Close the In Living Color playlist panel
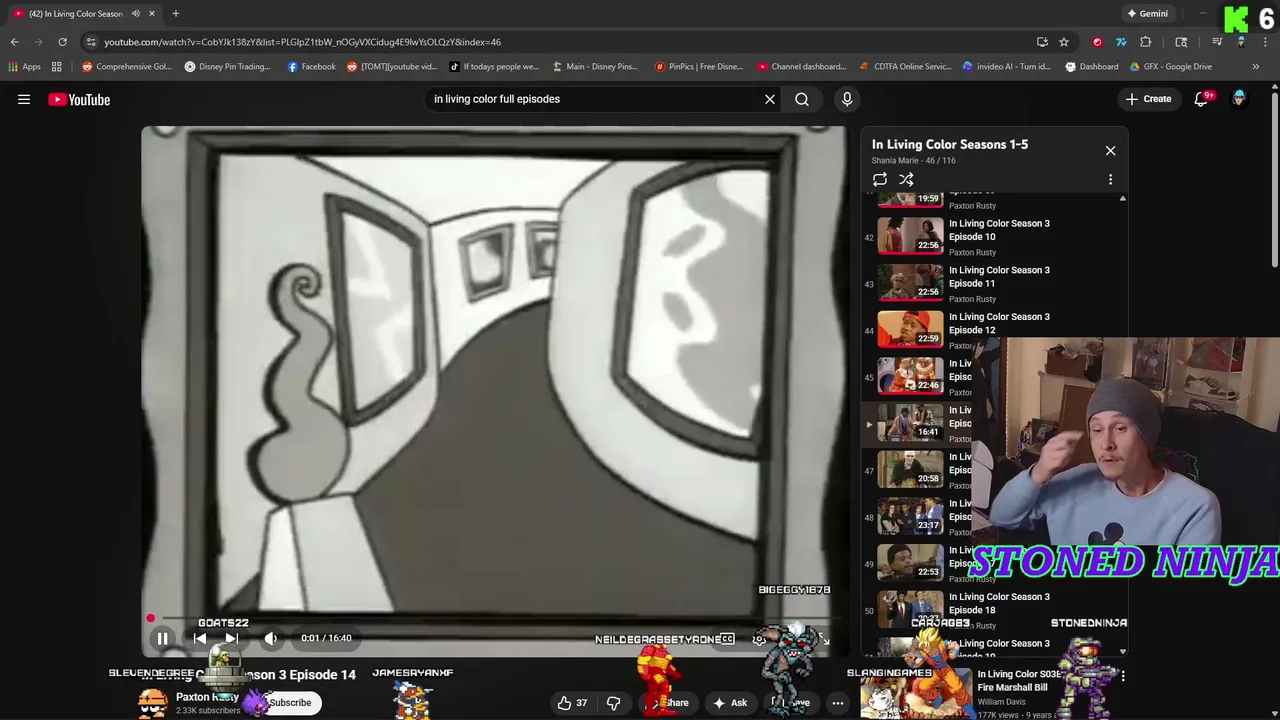 (x=1110, y=150)
